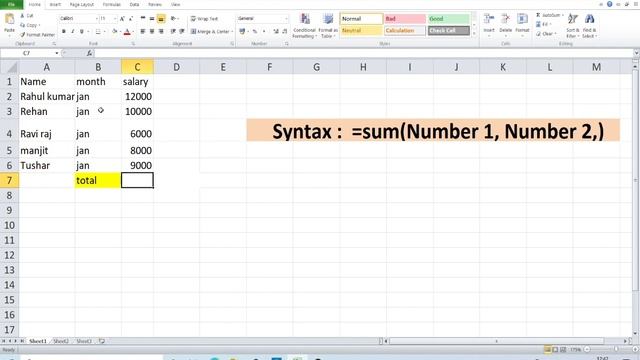This screenshot has width=640, height=360.
Task: Toggle underline formatting
Action: pos(82,31)
